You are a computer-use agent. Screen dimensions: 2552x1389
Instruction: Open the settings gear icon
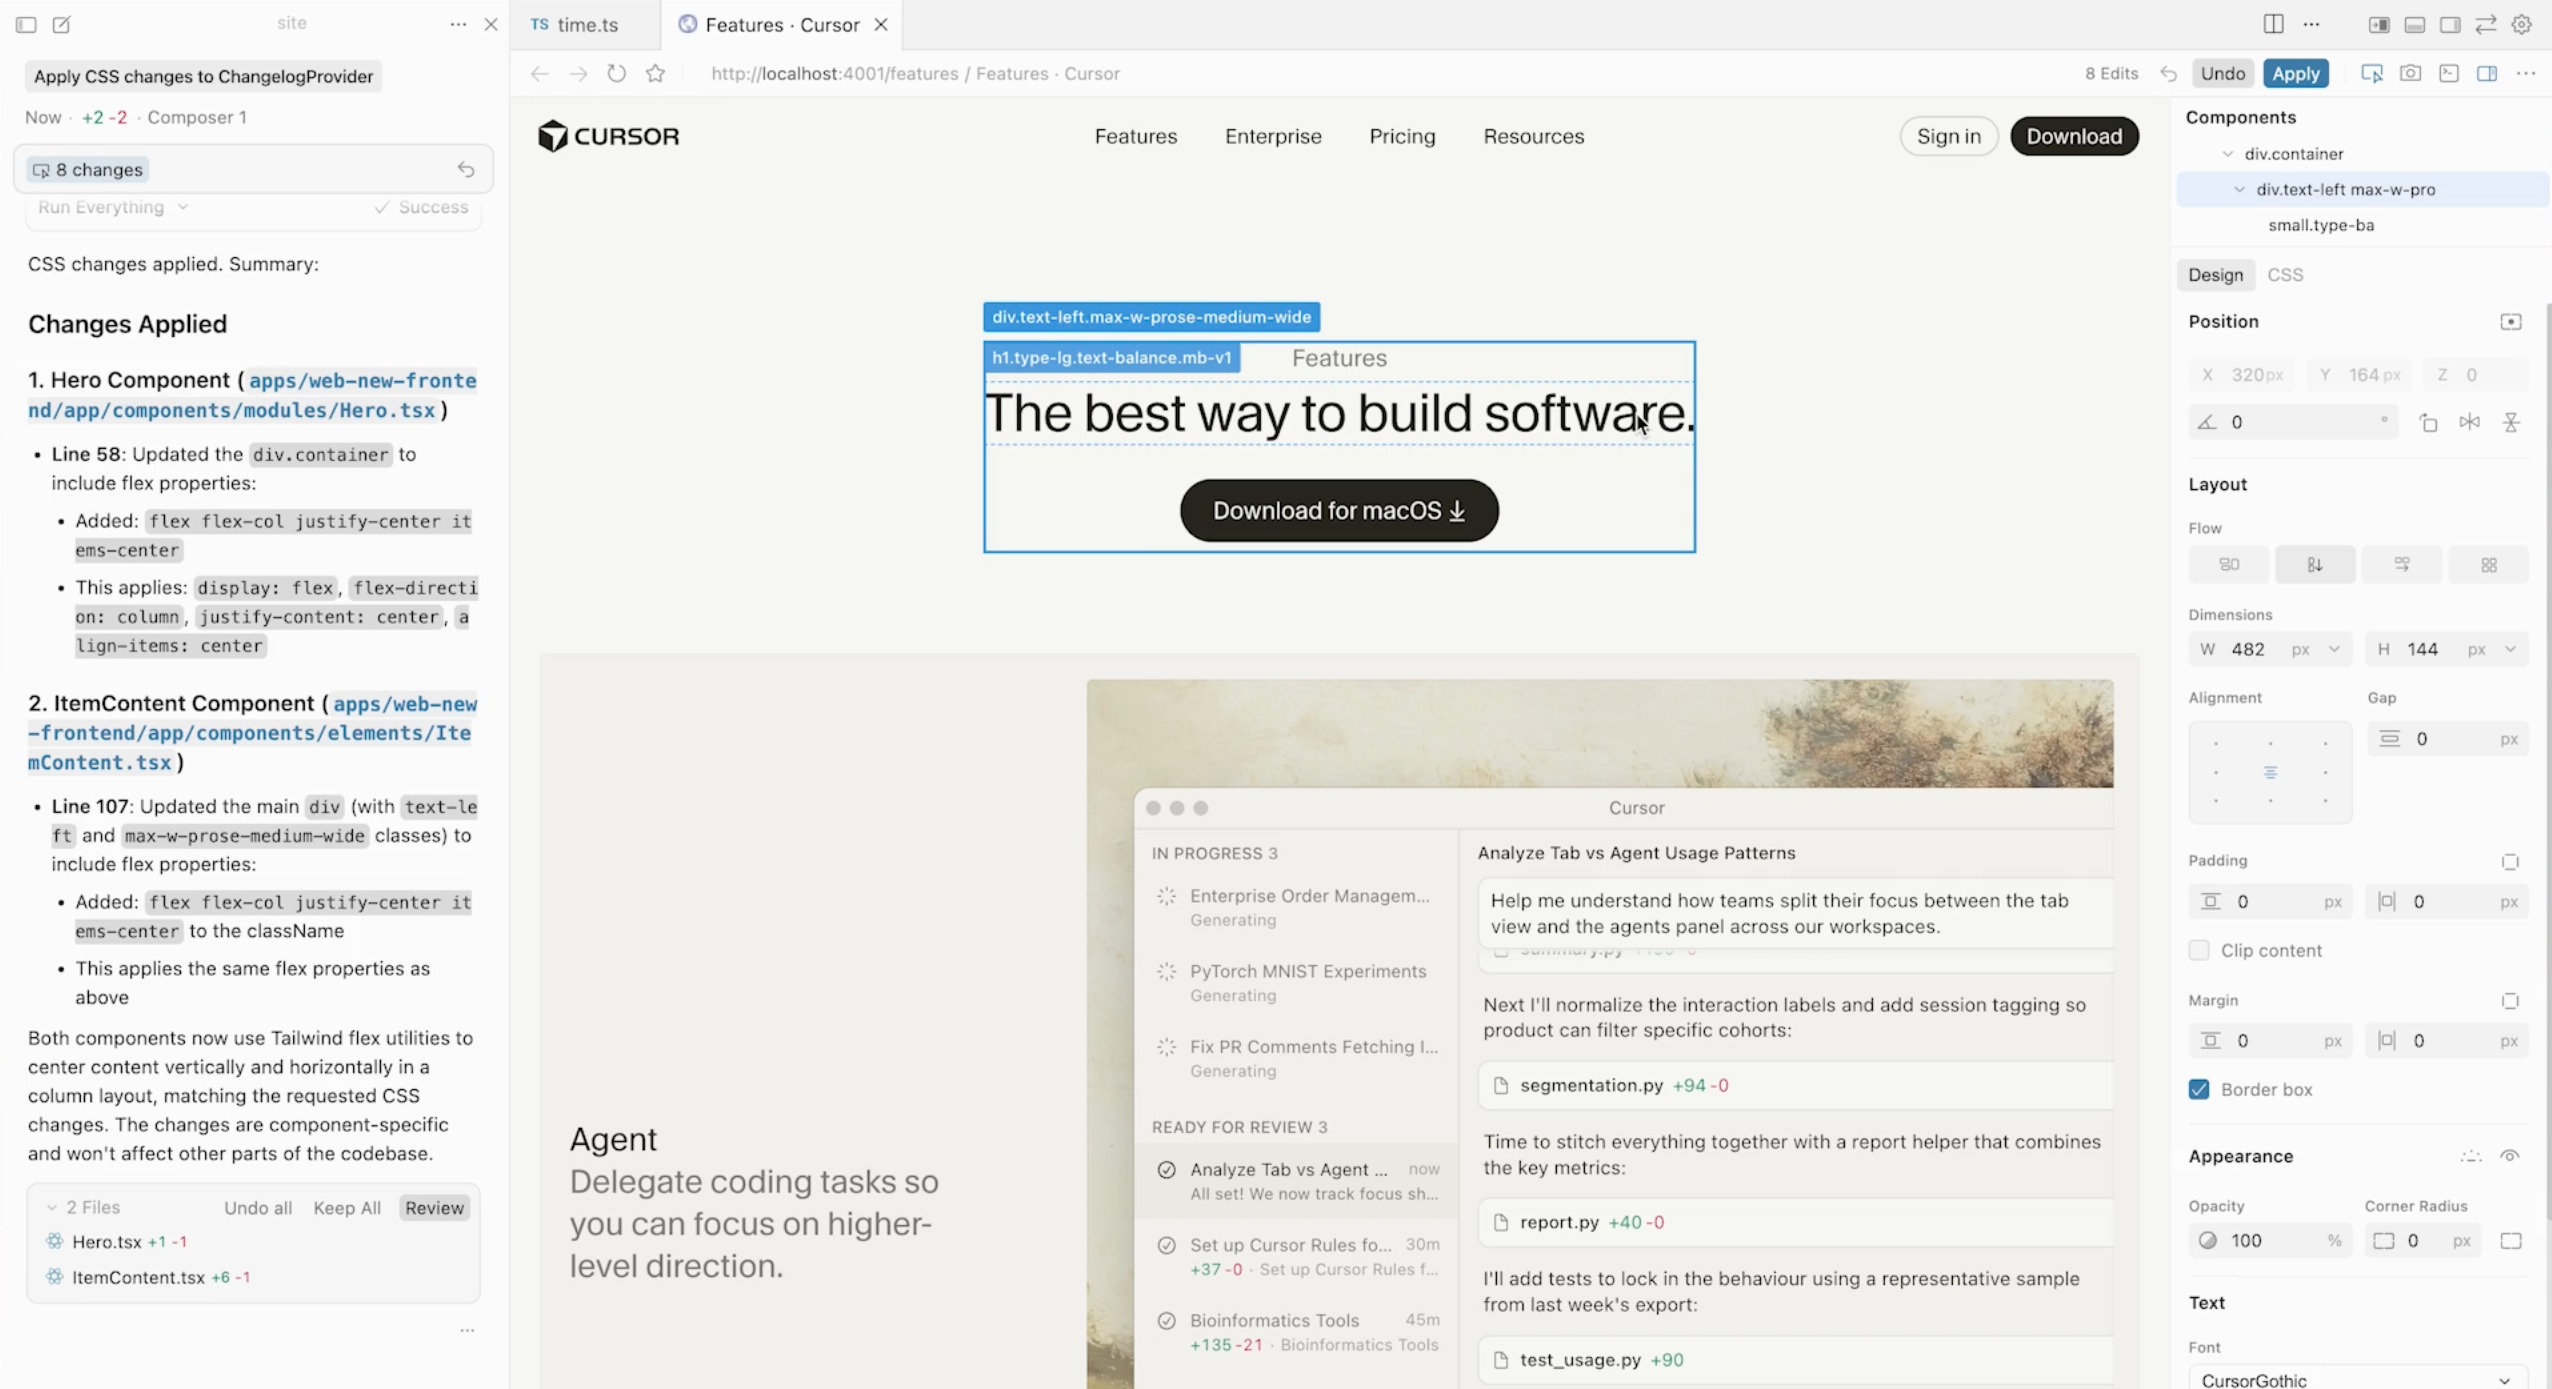[x=2522, y=24]
